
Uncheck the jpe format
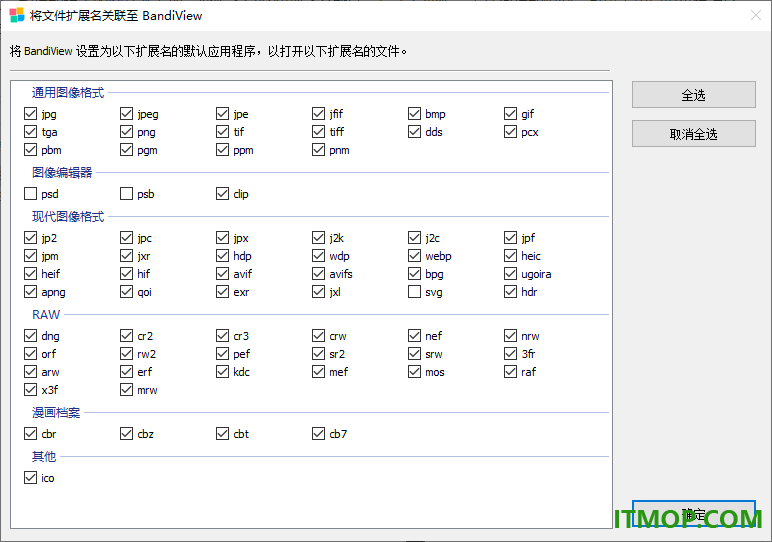(223, 114)
